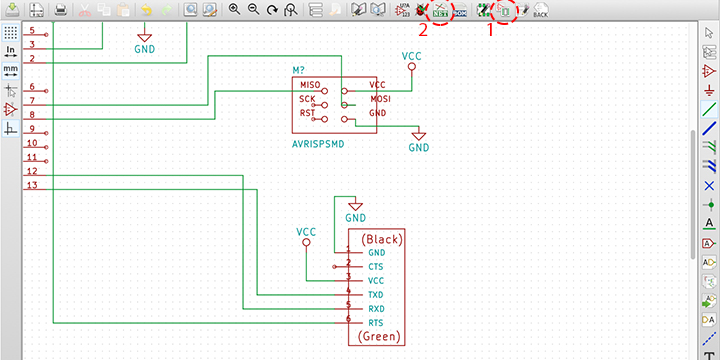Viewport: 720px width, 360px height.
Task: Zoom in on the schematic
Action: click(234, 9)
